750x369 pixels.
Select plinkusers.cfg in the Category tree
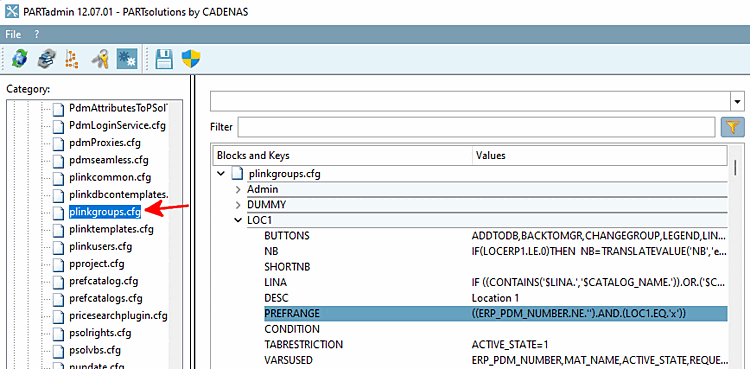coord(100,246)
